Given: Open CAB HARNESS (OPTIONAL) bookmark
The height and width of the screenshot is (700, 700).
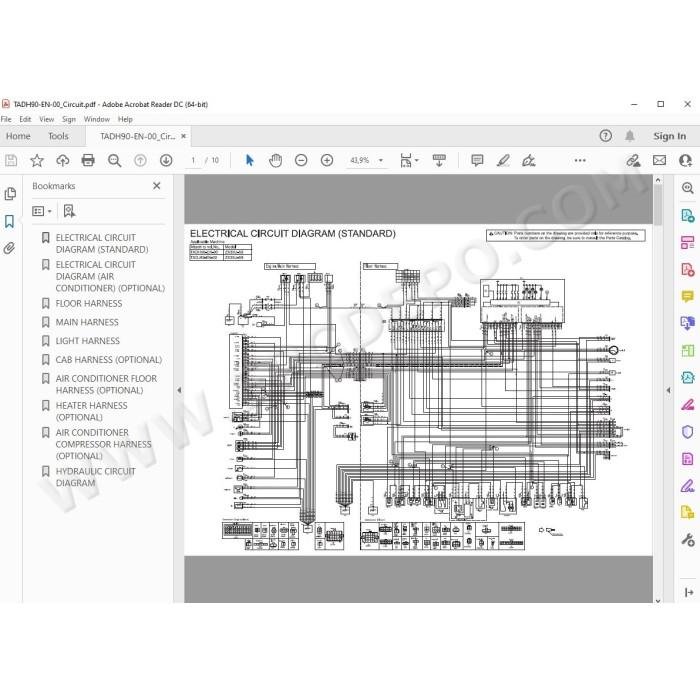Looking at the screenshot, I should coord(108,360).
